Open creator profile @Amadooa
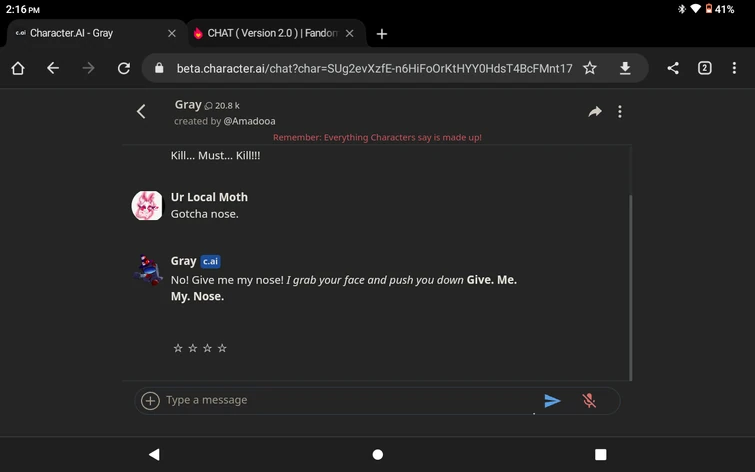Screen dimensions: 755x472 [x=249, y=121]
